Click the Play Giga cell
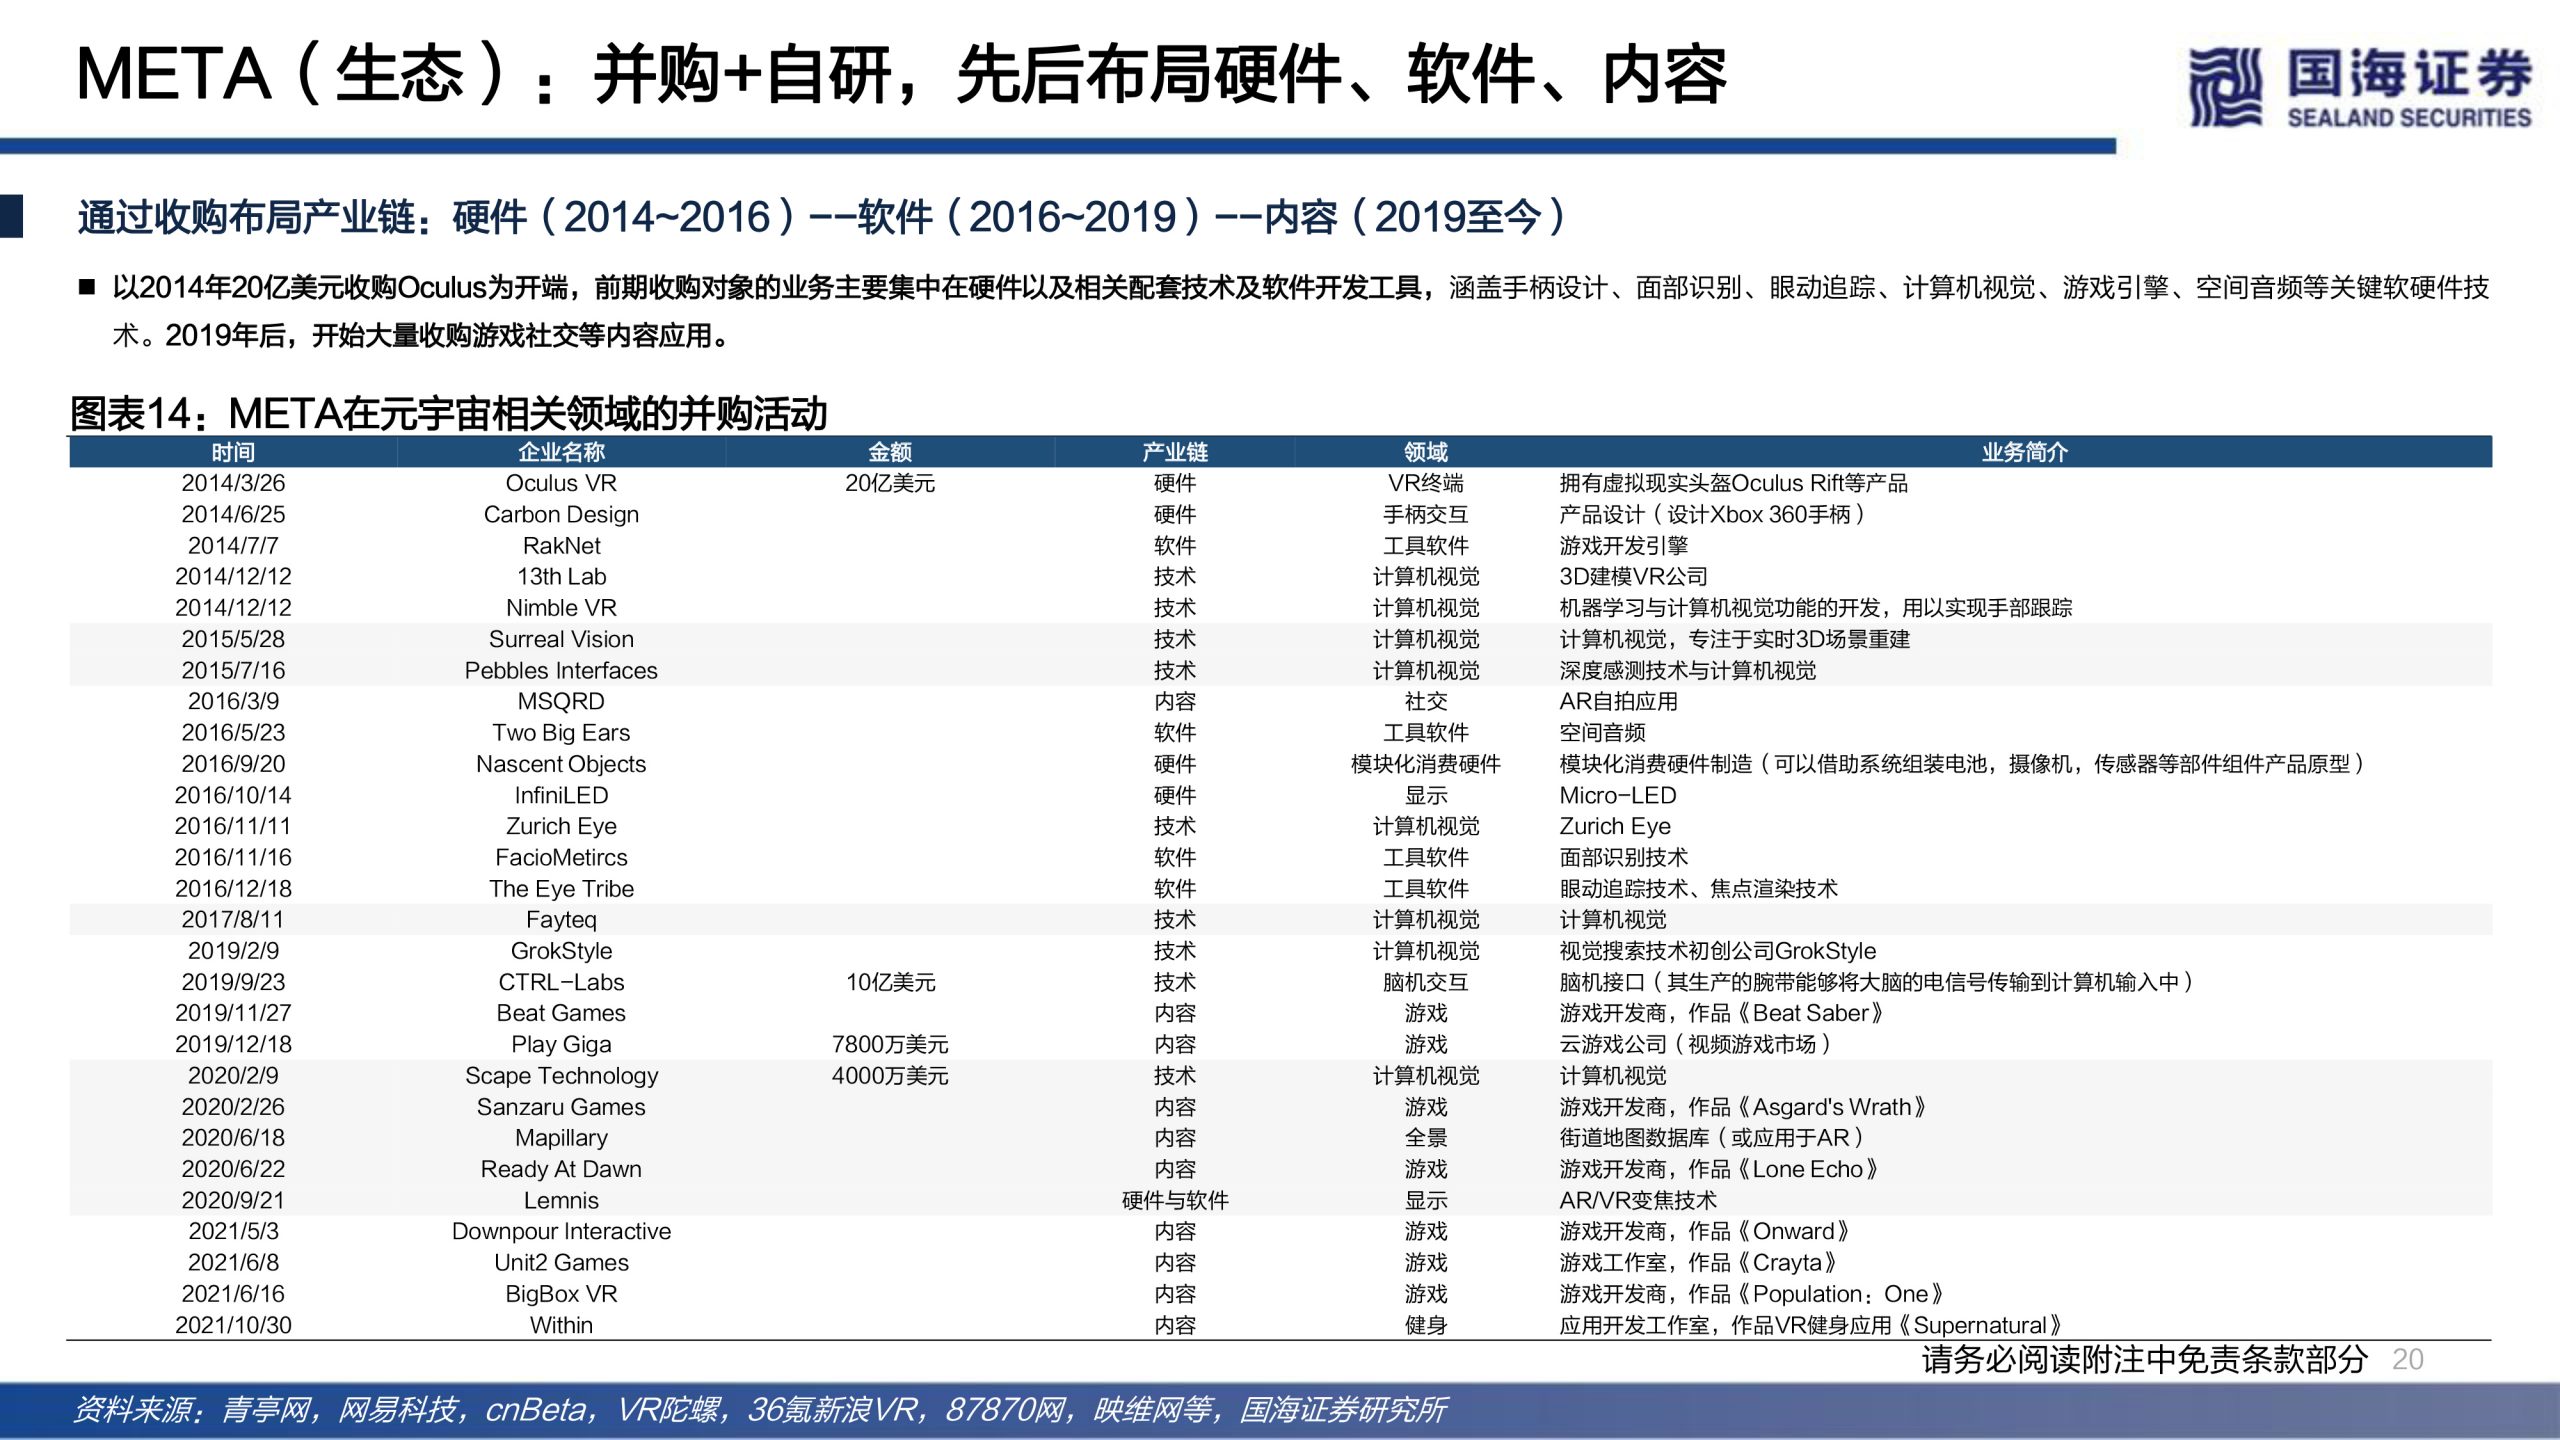The height and width of the screenshot is (1440, 2560). click(x=561, y=1044)
